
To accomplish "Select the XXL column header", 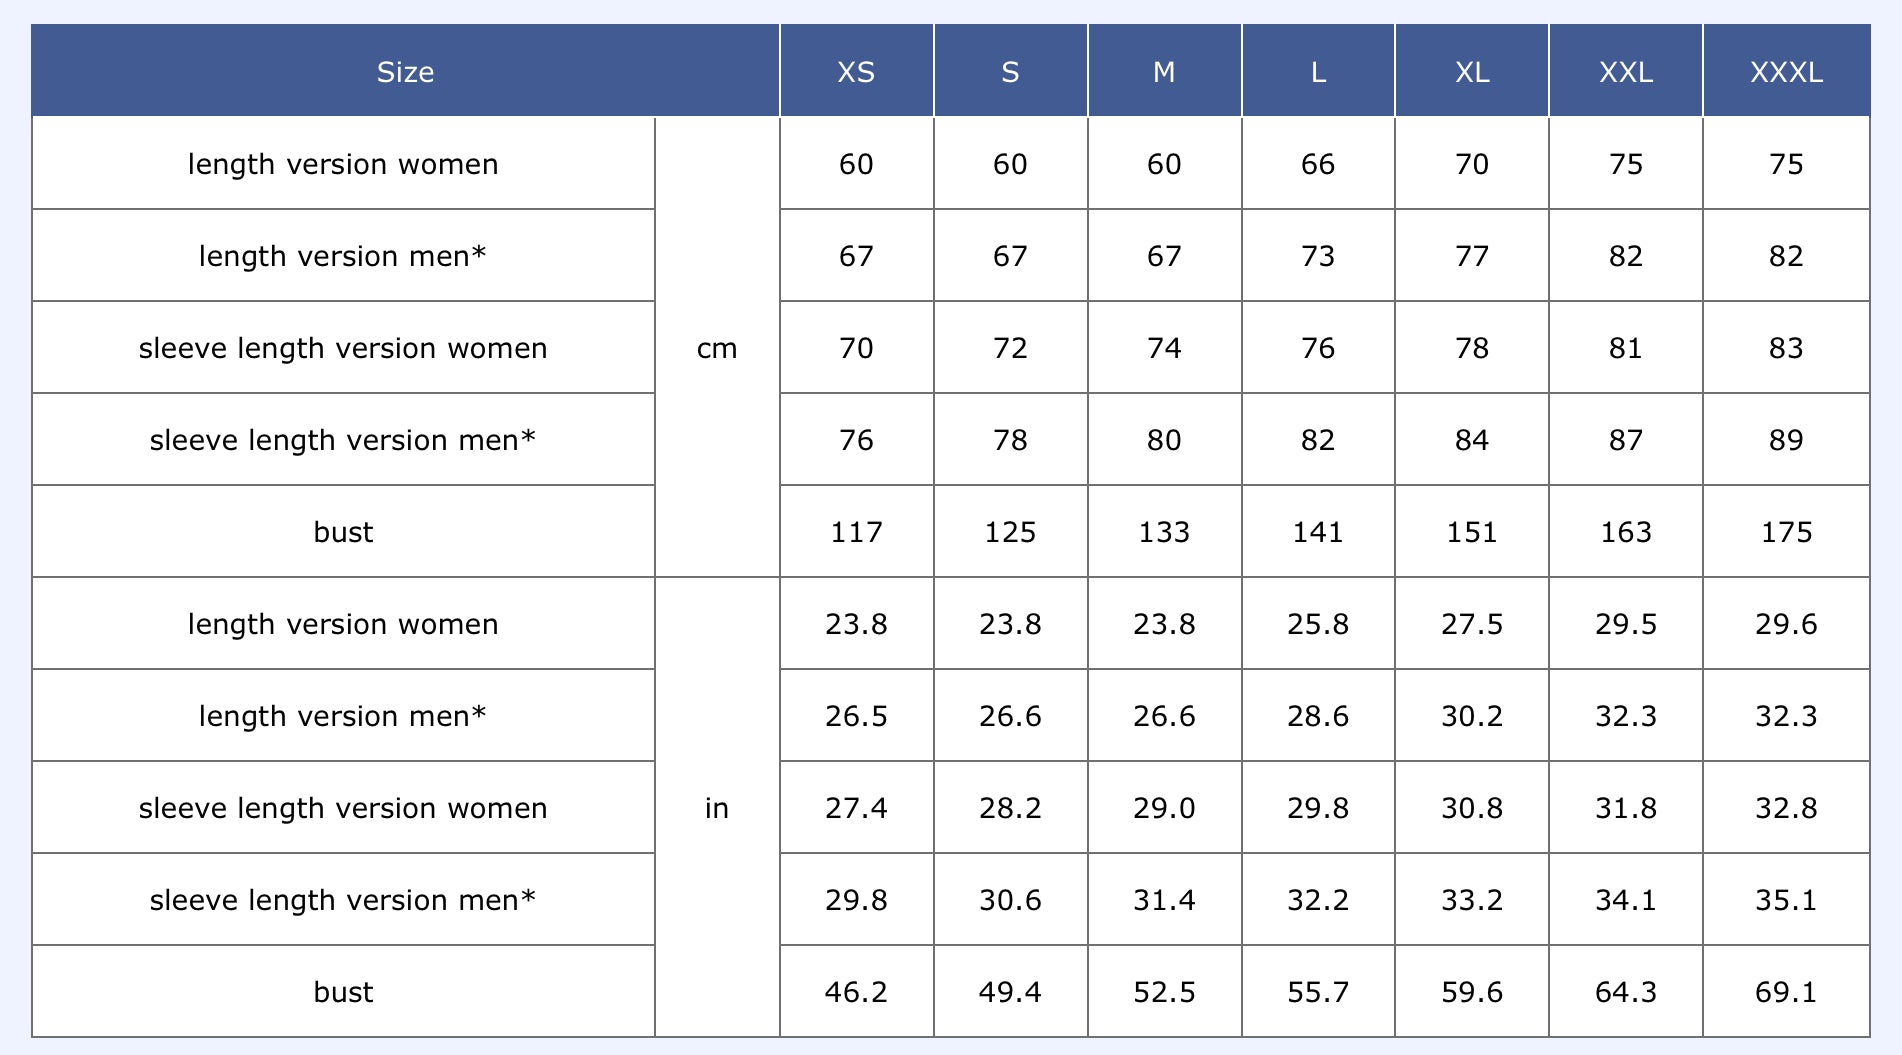I will 1626,72.
